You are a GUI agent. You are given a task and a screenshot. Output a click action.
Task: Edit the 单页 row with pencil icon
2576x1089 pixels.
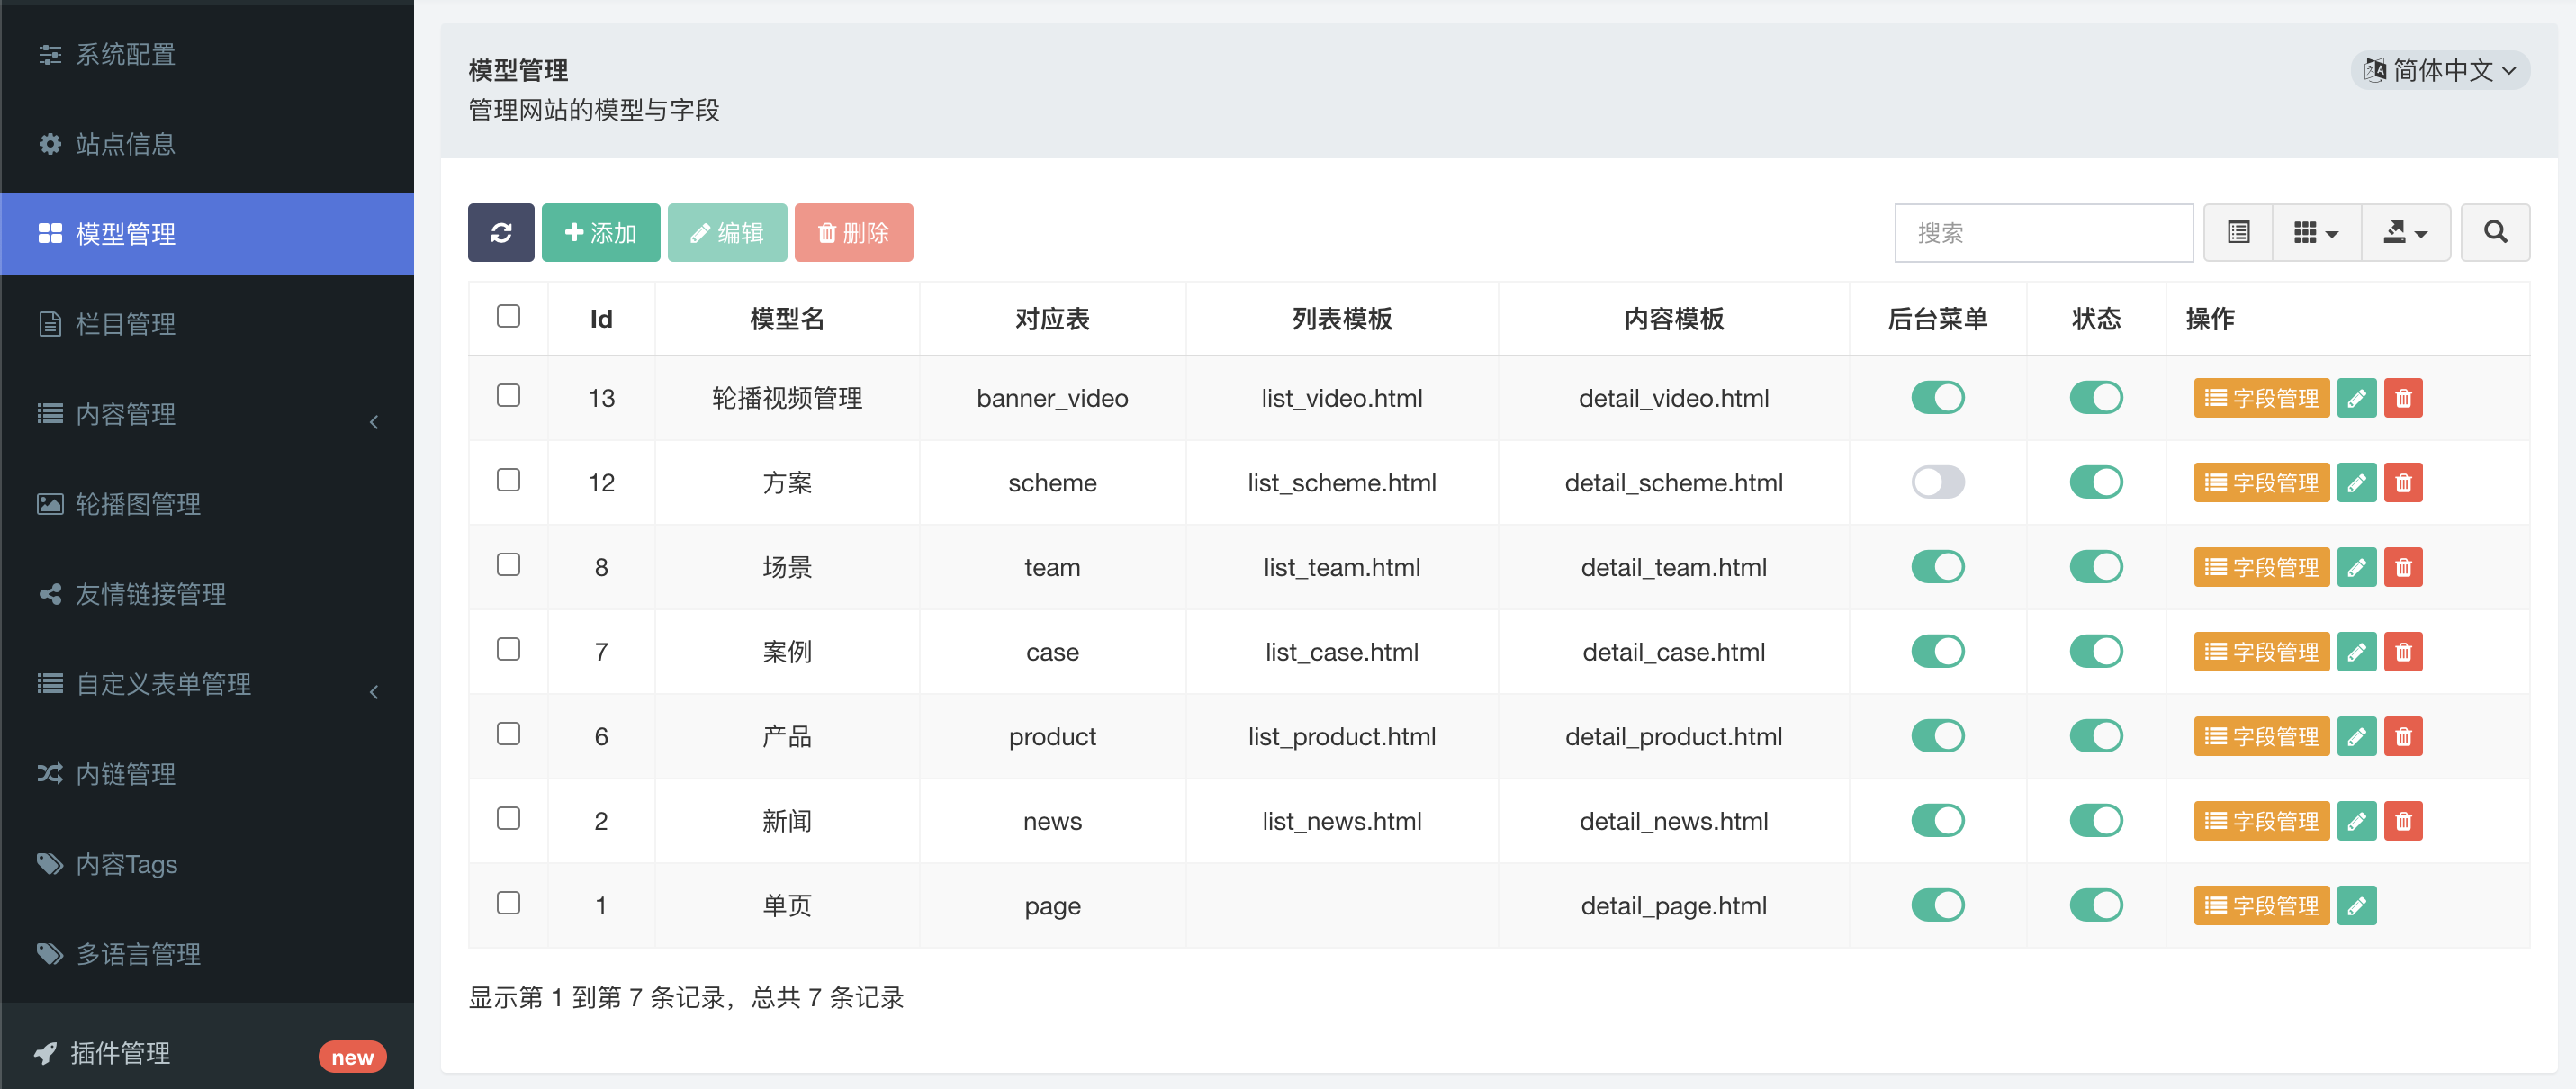click(x=2356, y=905)
